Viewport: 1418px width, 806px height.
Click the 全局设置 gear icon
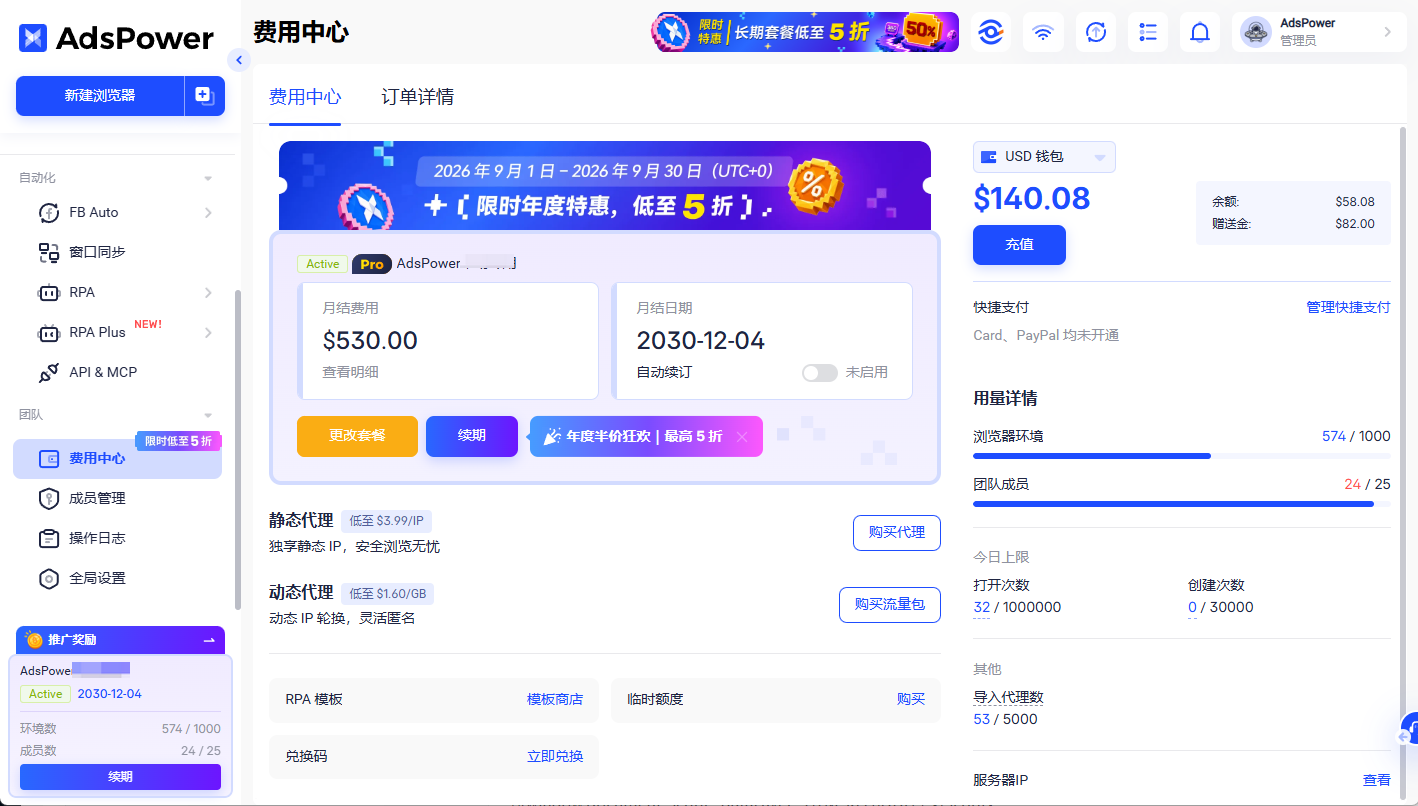[x=49, y=578]
